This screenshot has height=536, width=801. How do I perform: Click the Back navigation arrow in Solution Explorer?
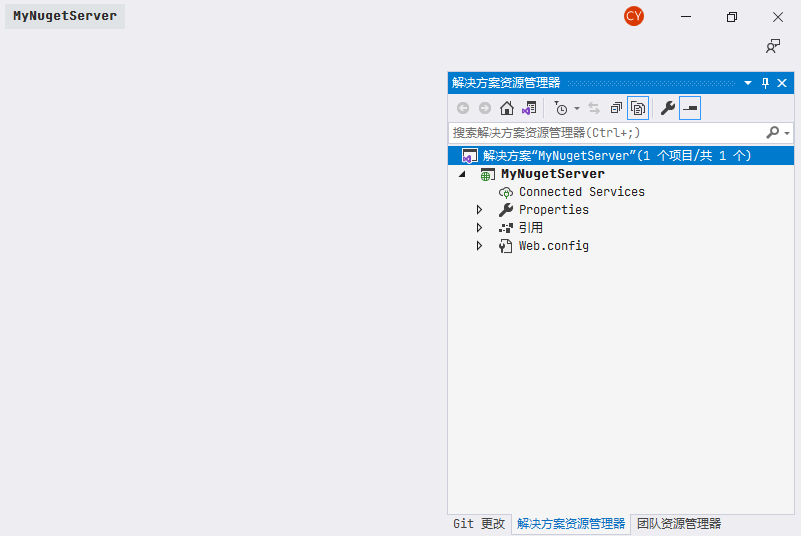coord(463,108)
